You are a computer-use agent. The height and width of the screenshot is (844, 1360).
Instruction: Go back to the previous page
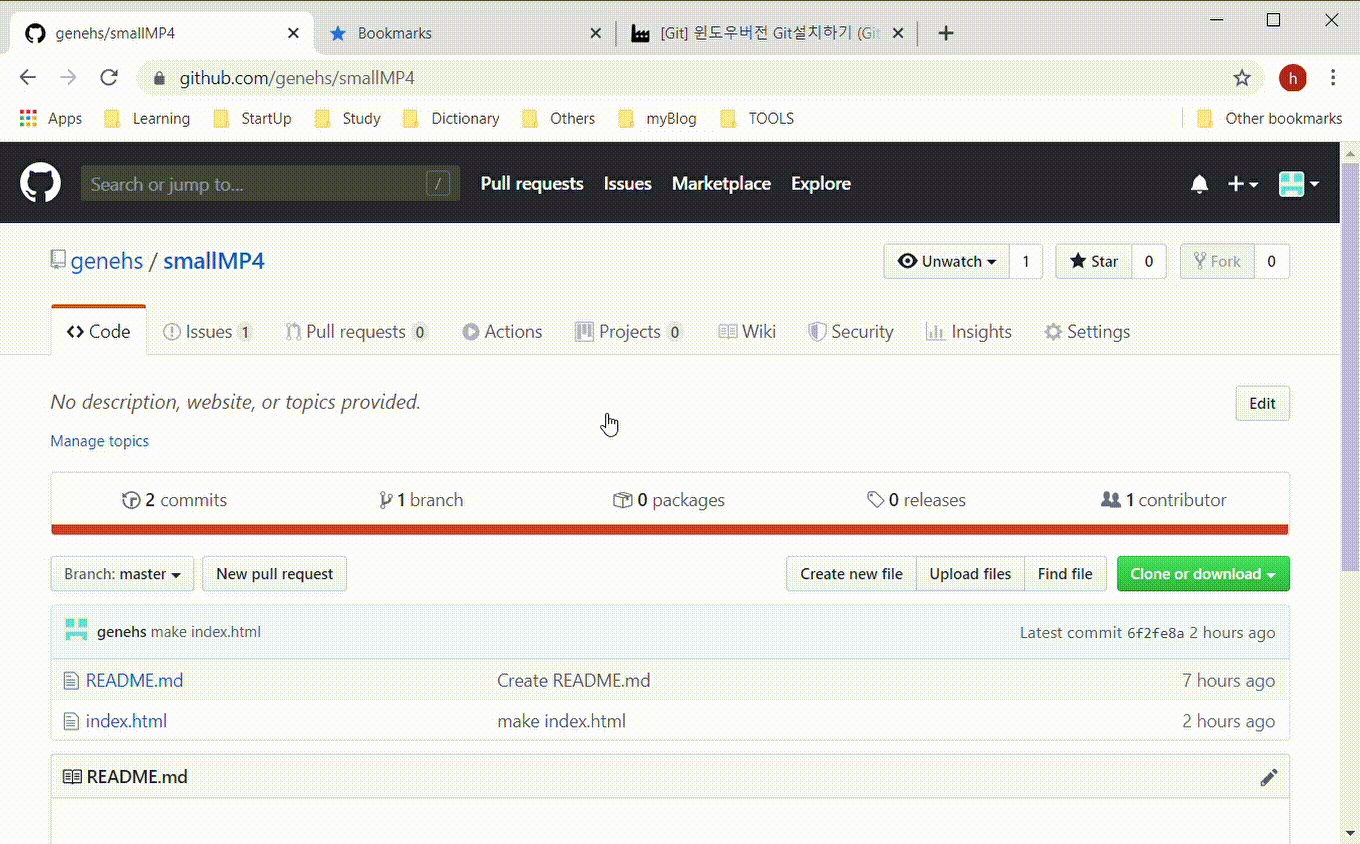pos(28,78)
